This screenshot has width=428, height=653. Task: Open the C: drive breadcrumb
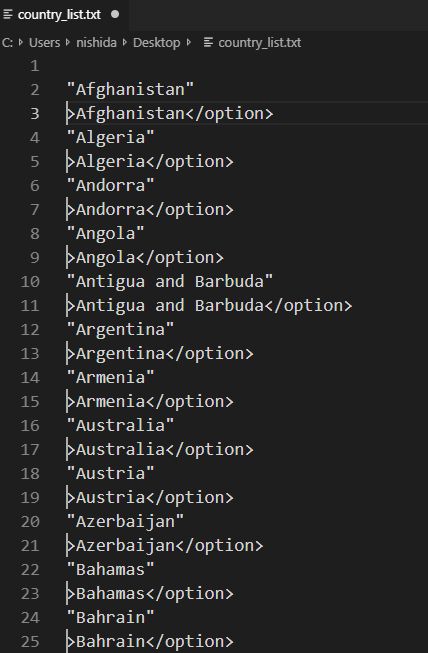click(x=7, y=42)
